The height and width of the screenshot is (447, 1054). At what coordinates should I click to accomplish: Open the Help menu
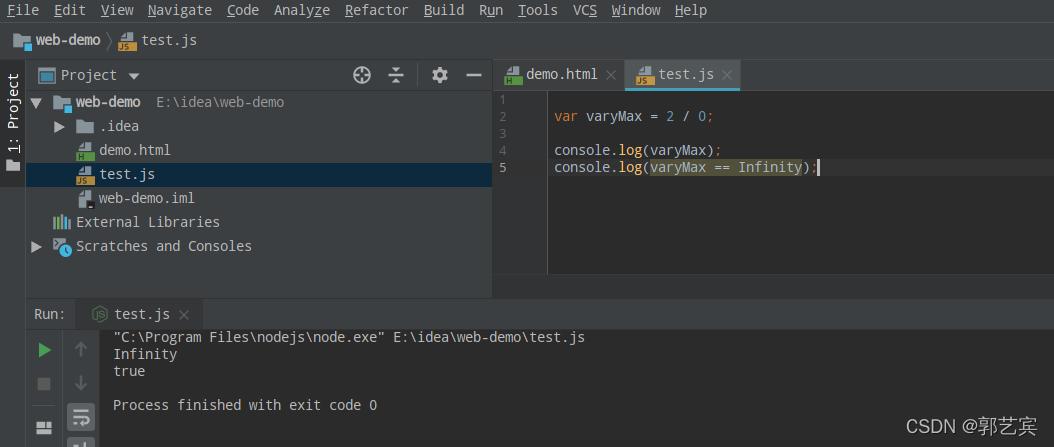coord(690,10)
